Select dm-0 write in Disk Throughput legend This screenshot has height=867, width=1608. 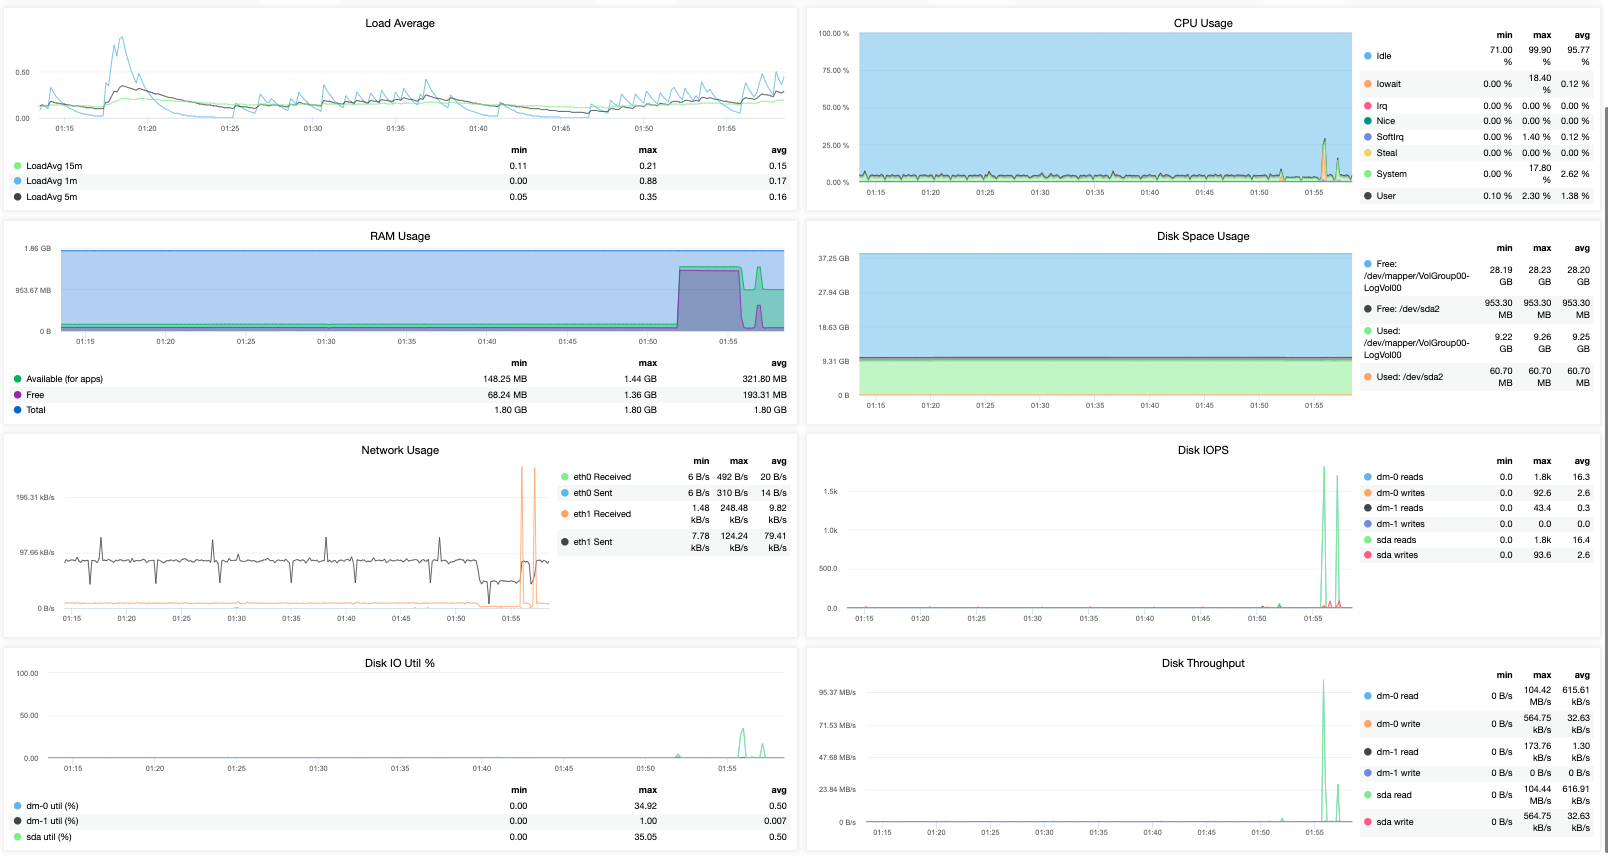tap(1398, 724)
